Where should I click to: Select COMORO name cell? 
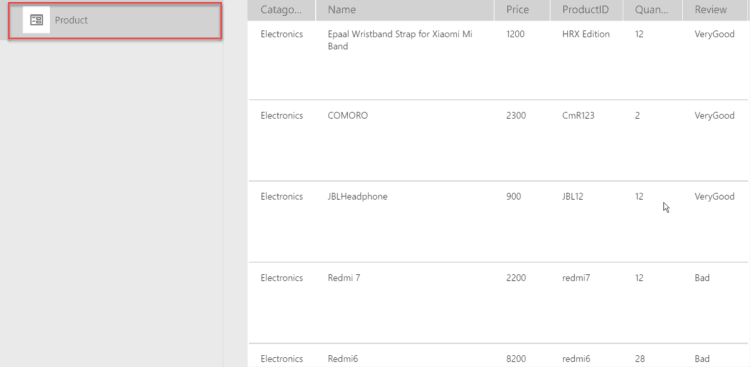pyautogui.click(x=348, y=115)
